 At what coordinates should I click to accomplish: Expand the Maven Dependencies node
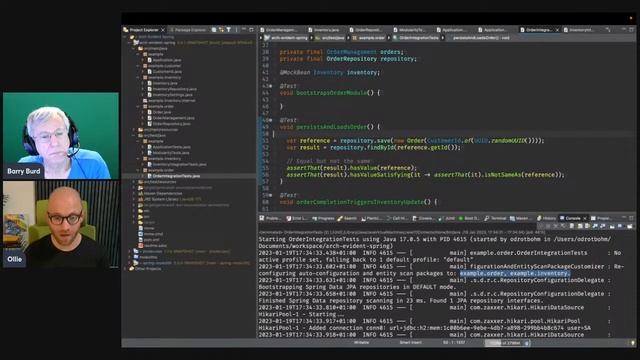pyautogui.click(x=134, y=193)
